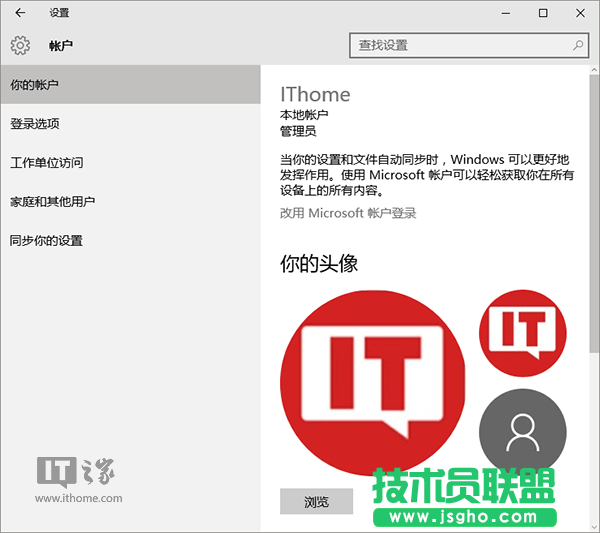This screenshot has height=533, width=600.
Task: Click the 浏览 browse button
Action: pos(316,501)
